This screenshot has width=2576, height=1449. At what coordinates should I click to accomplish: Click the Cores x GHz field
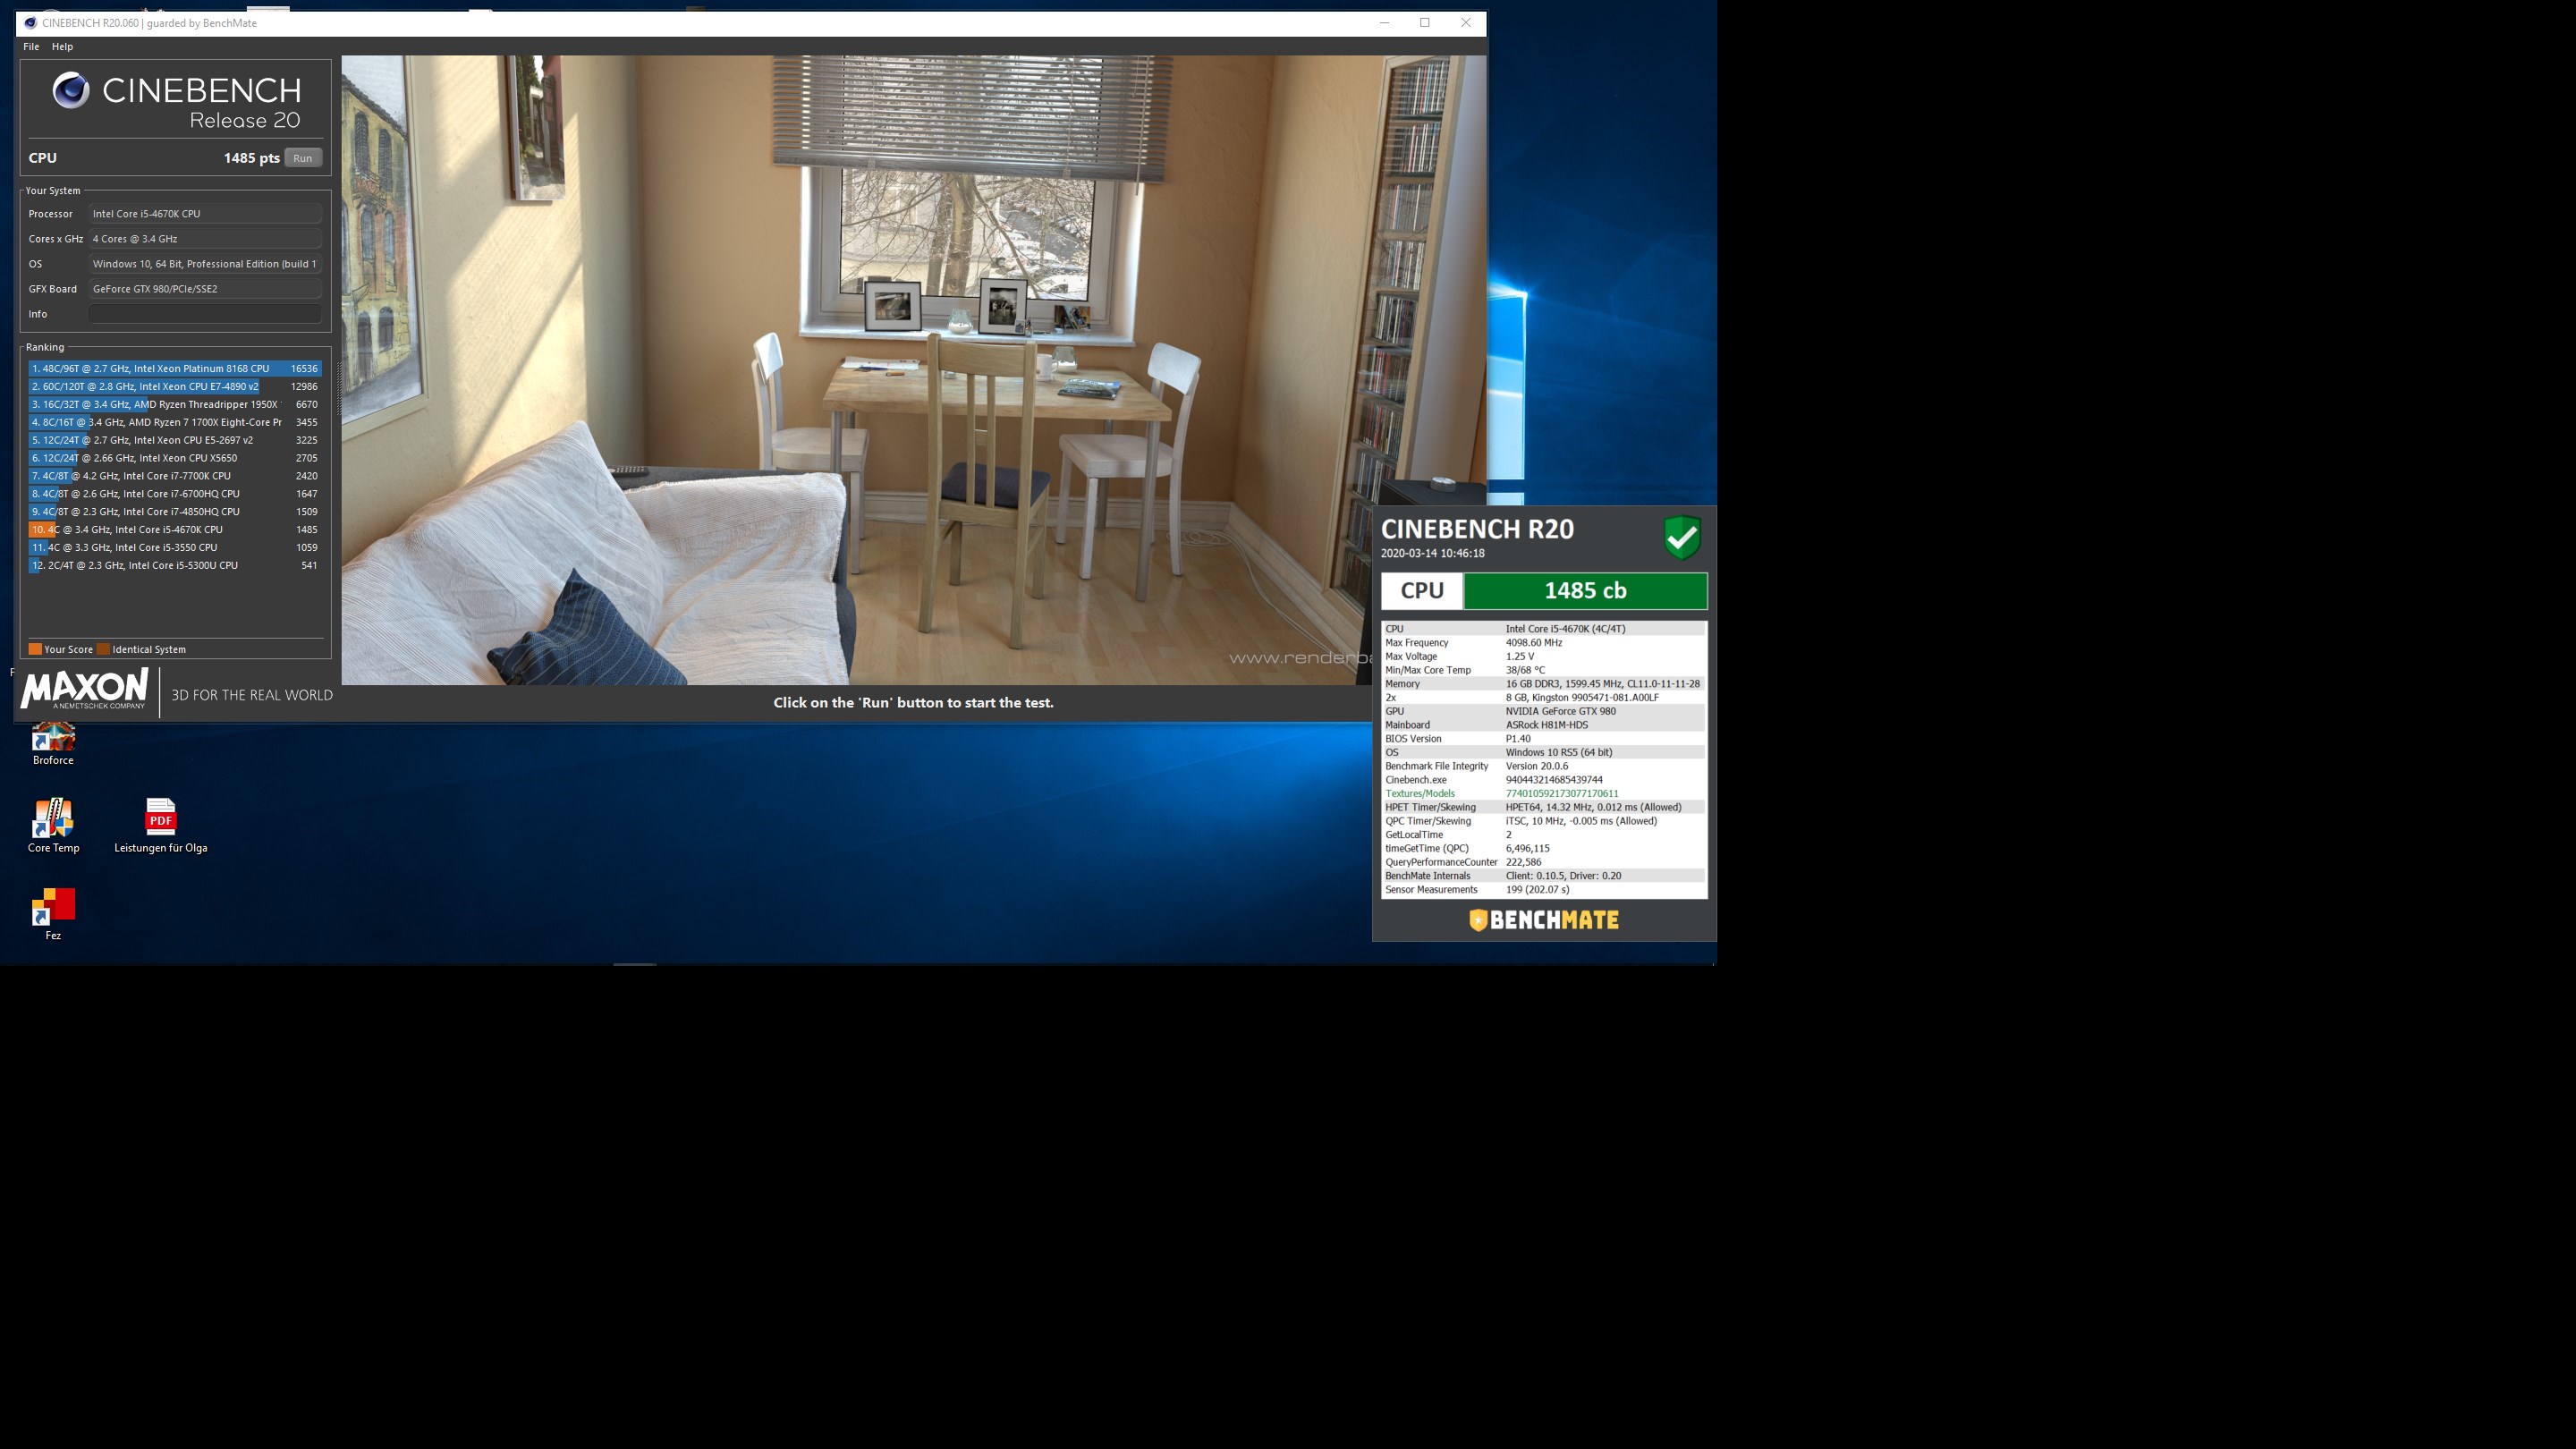[x=205, y=239]
